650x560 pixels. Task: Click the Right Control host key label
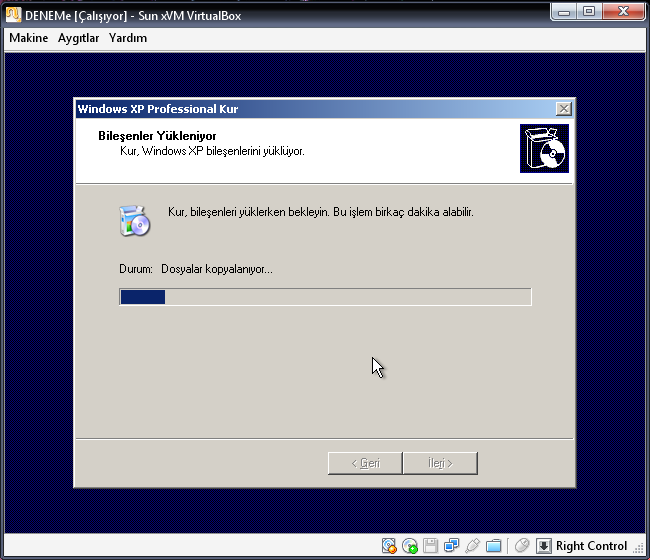click(x=592, y=546)
